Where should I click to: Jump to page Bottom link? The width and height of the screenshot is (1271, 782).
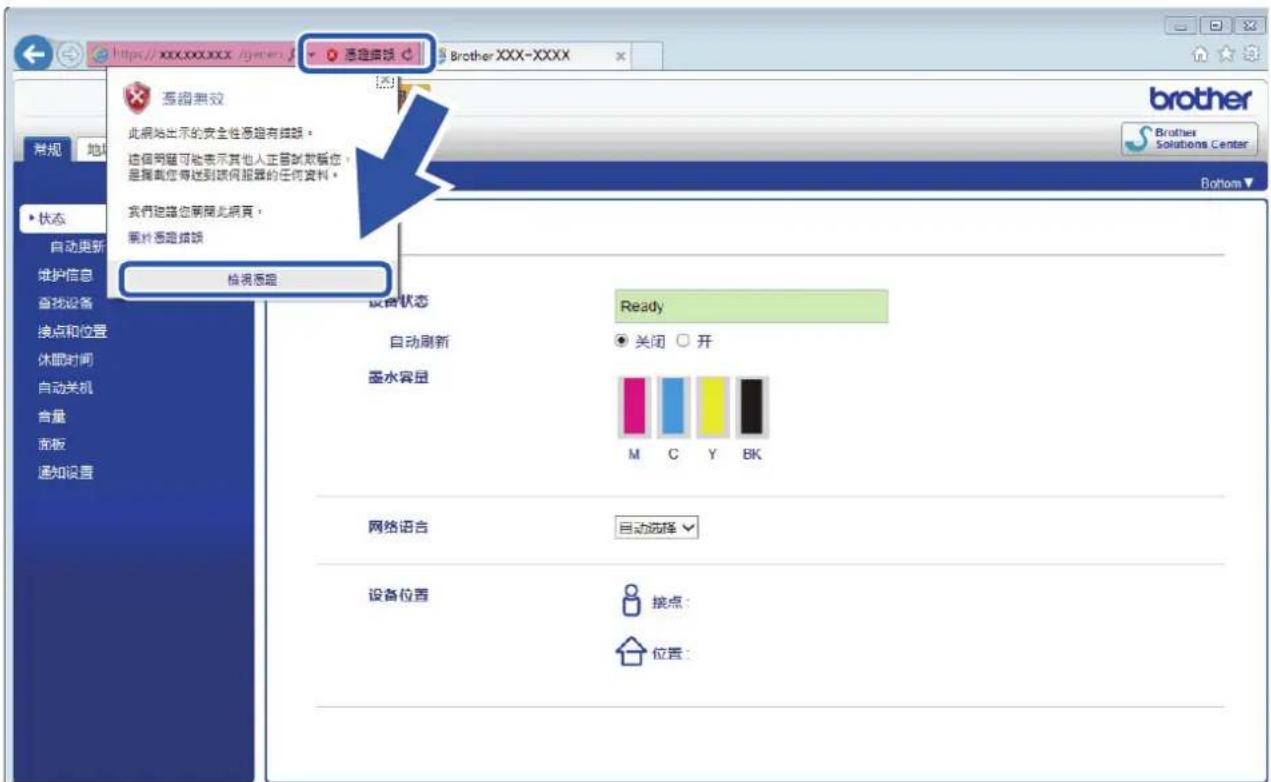point(1225,183)
